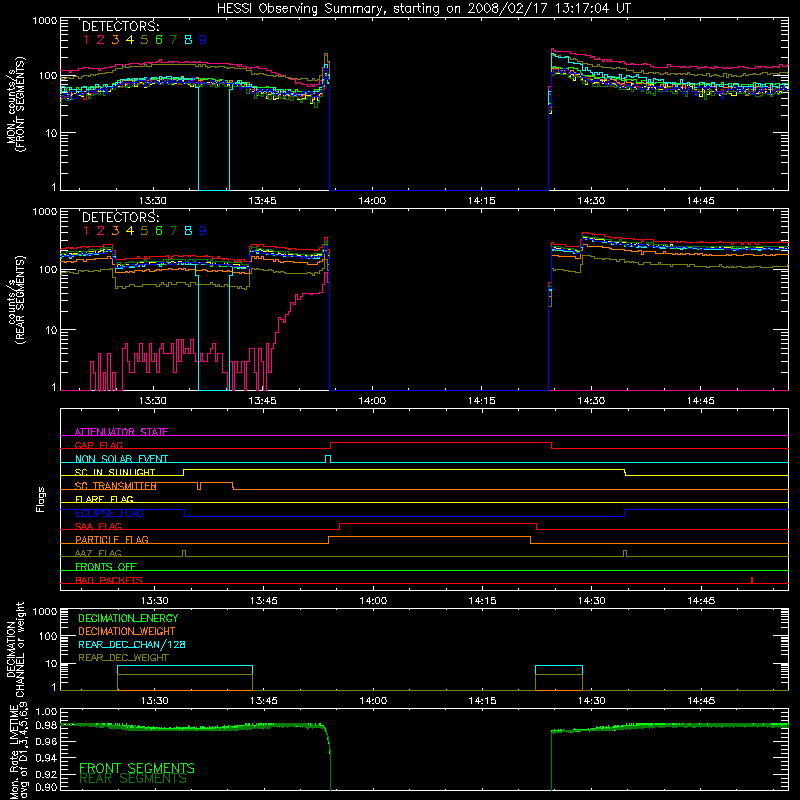Screen dimensions: 800x800
Task: Click the FLARE_FLAG label
Action: [x=104, y=499]
